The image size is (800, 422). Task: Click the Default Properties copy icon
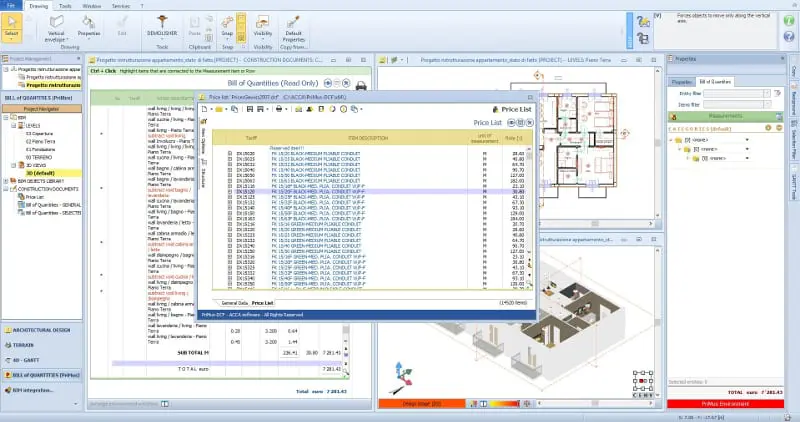point(293,24)
